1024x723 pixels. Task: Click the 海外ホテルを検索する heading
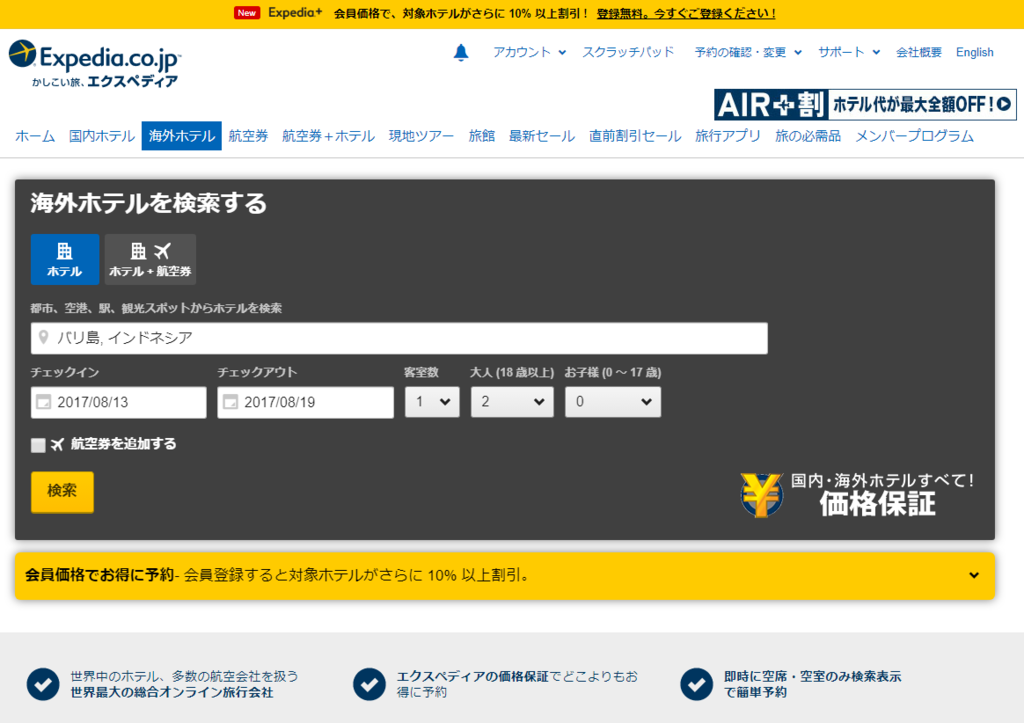(148, 203)
